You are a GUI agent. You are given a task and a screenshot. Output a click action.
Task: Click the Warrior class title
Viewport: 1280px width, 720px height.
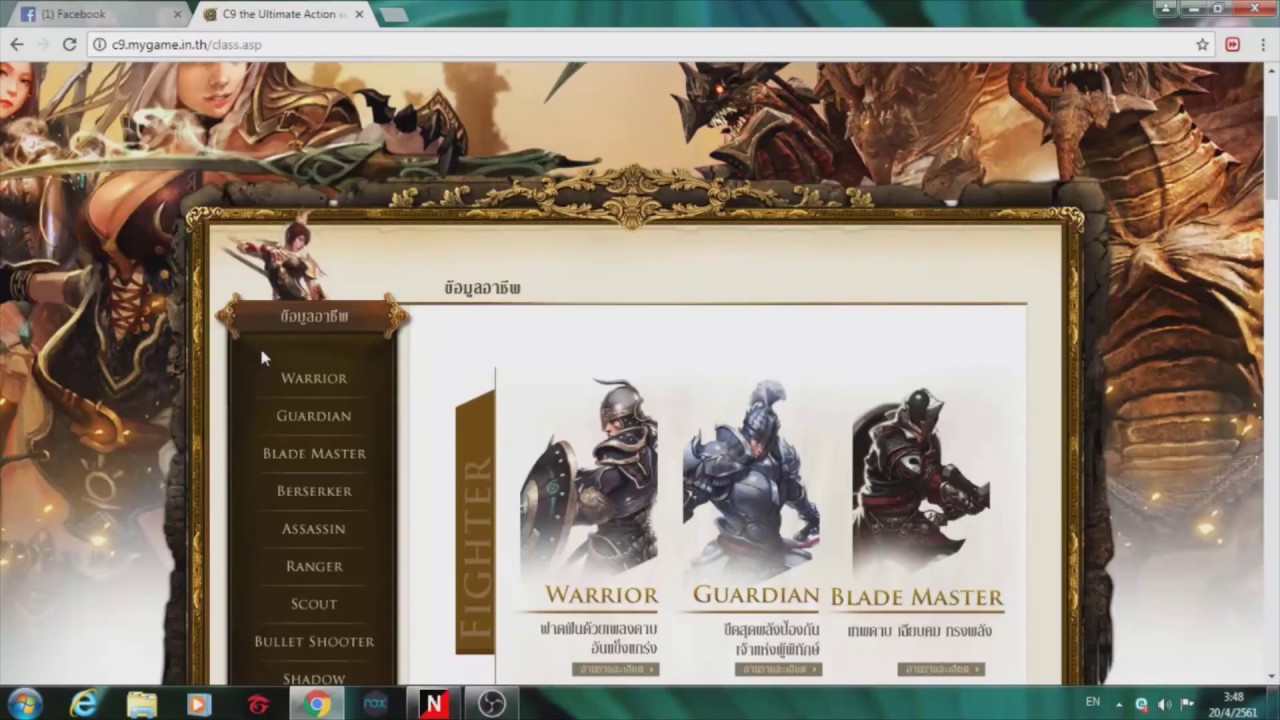coord(601,594)
